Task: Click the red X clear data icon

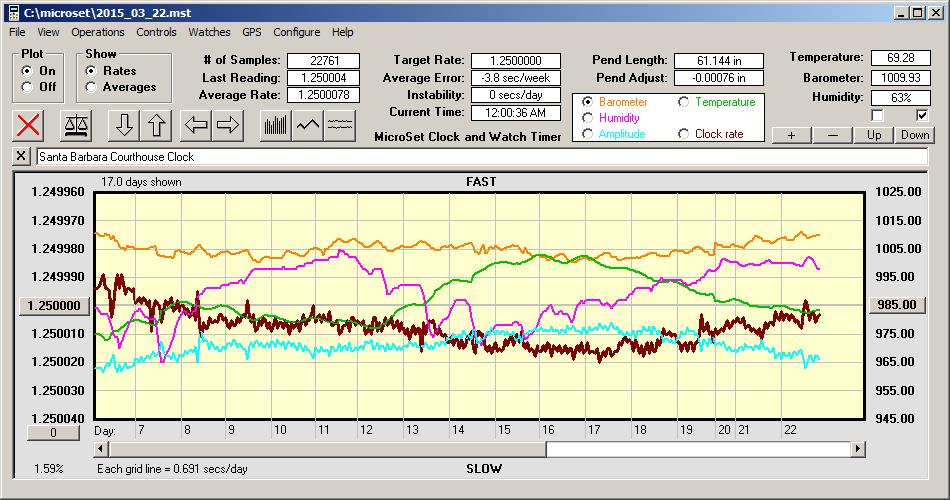Action: [28, 125]
